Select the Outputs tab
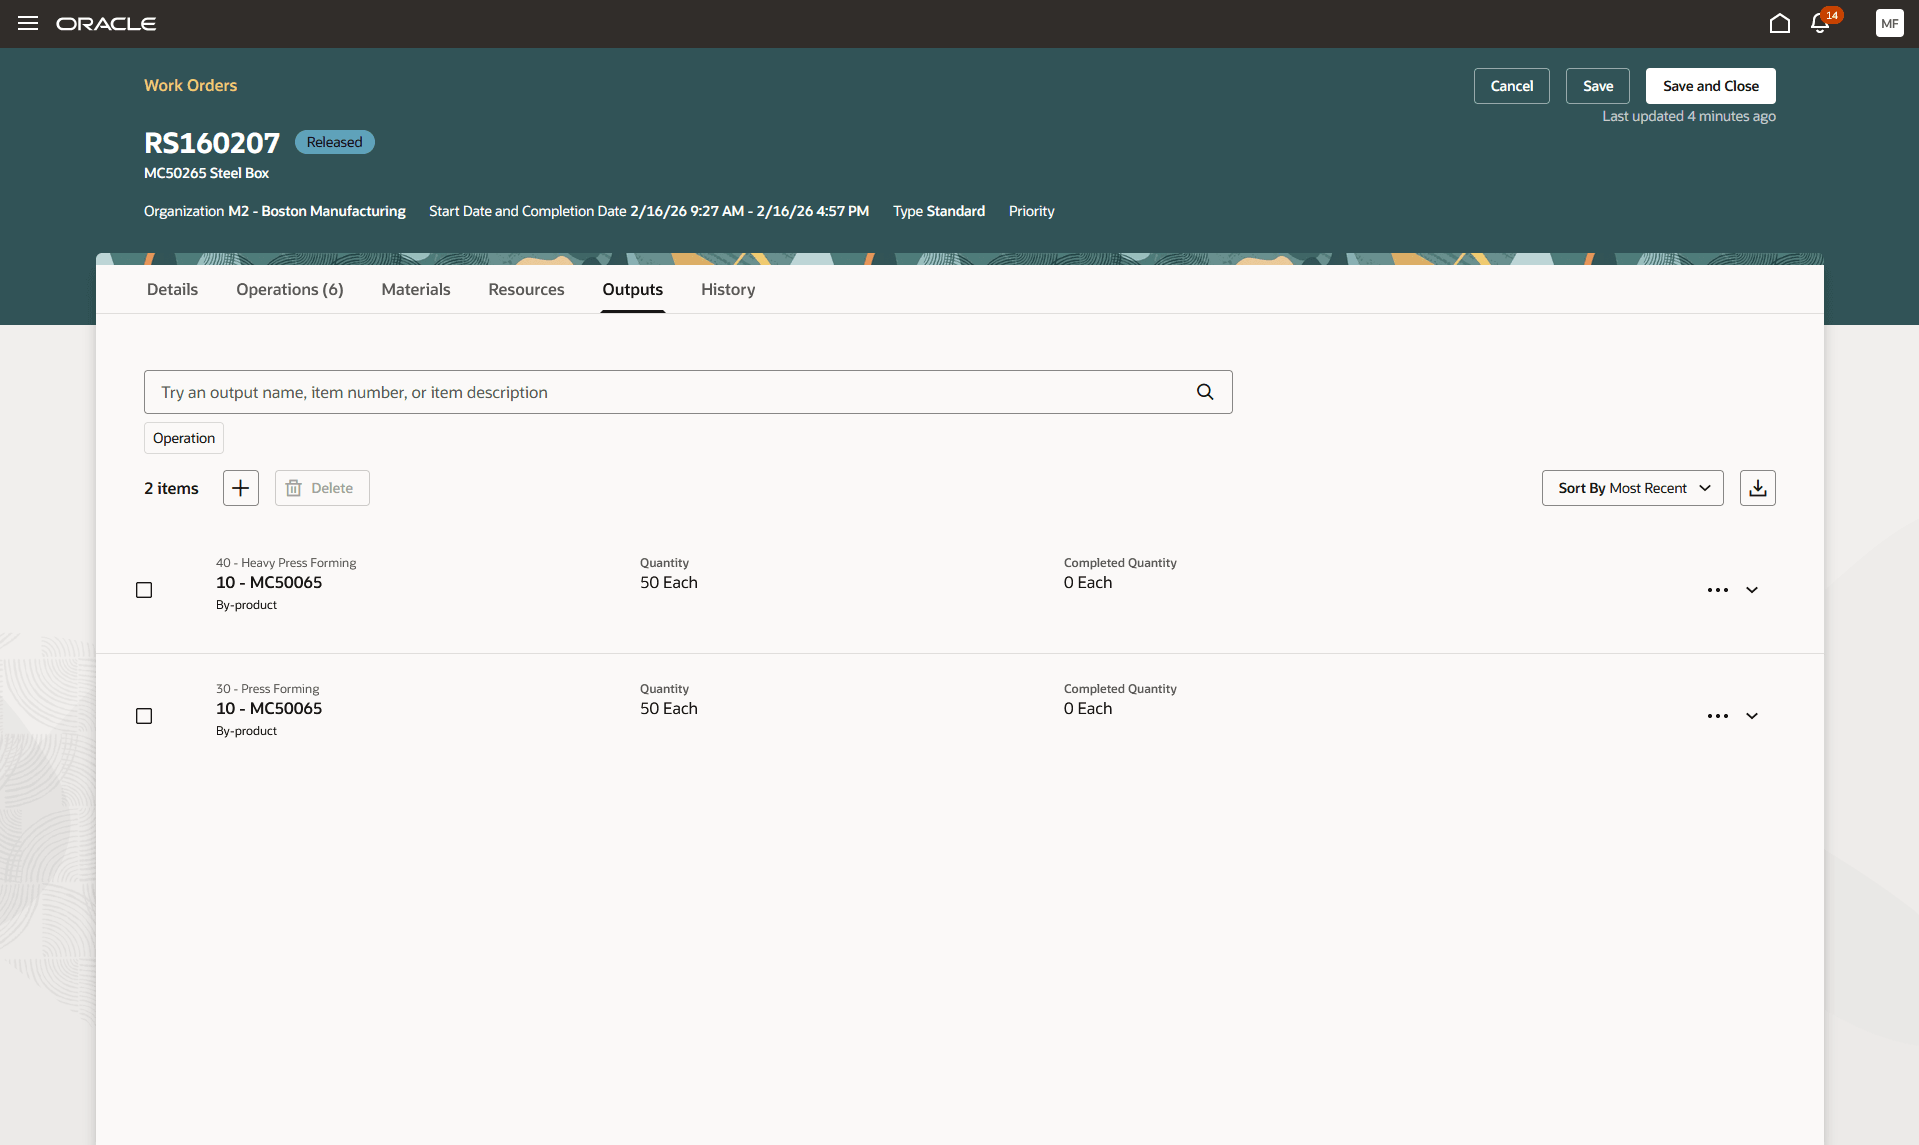Viewport: 1919px width, 1145px height. [x=633, y=289]
